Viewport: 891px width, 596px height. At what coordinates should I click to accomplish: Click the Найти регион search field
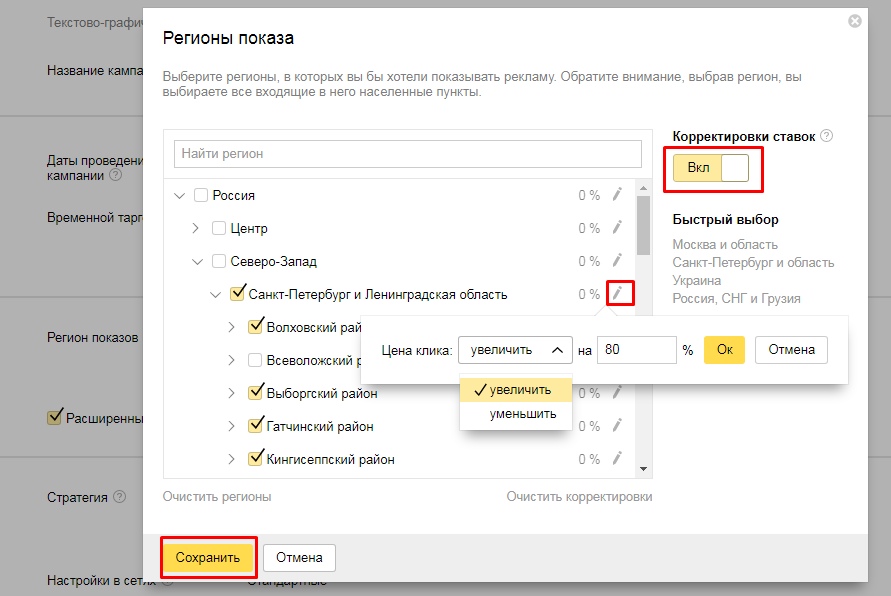(x=407, y=154)
